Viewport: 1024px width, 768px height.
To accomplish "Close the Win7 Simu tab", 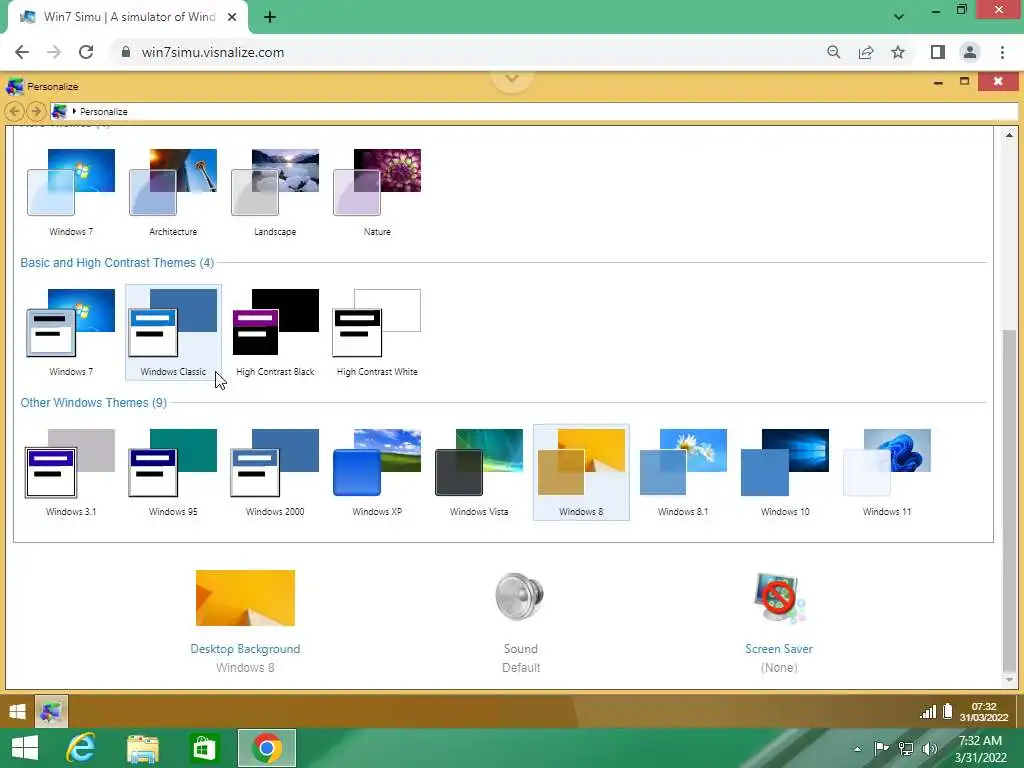I will [x=232, y=17].
